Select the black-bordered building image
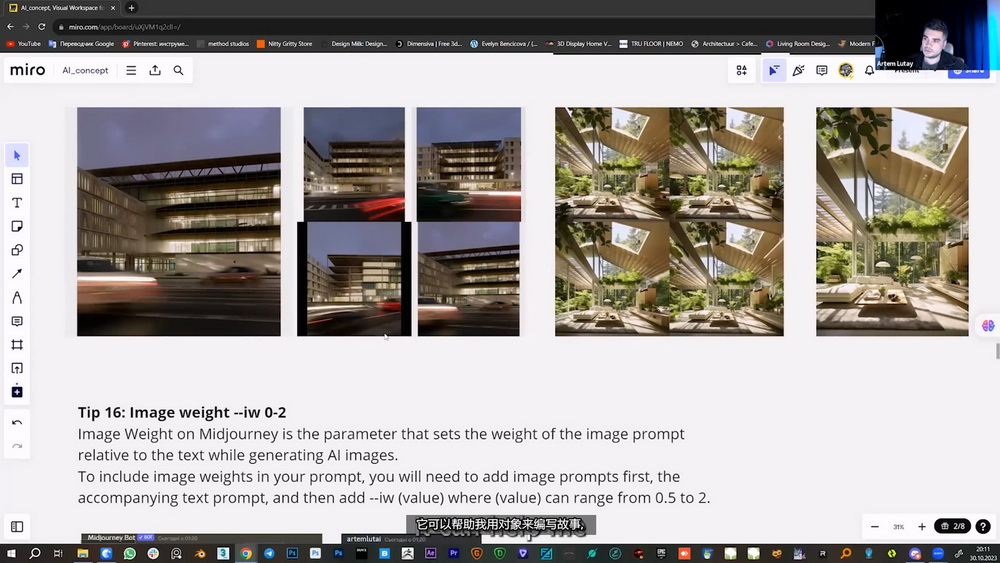The height and width of the screenshot is (563, 1000). (x=354, y=279)
